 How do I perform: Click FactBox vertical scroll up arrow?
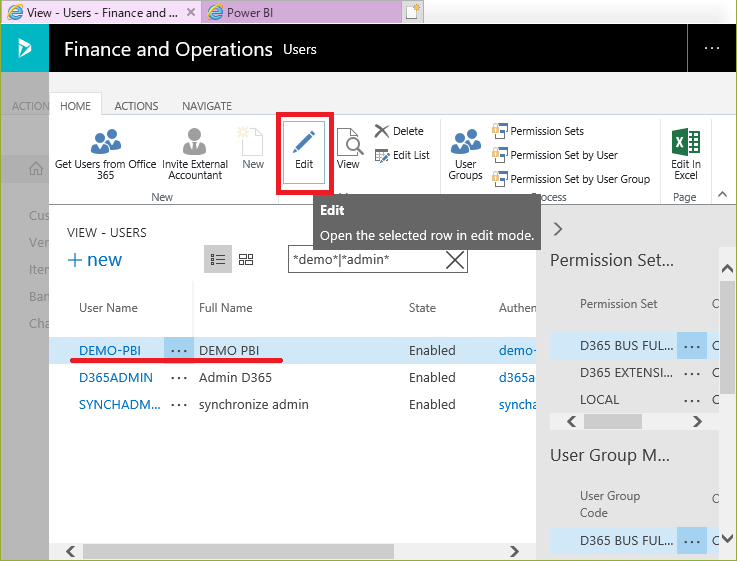tap(727, 268)
